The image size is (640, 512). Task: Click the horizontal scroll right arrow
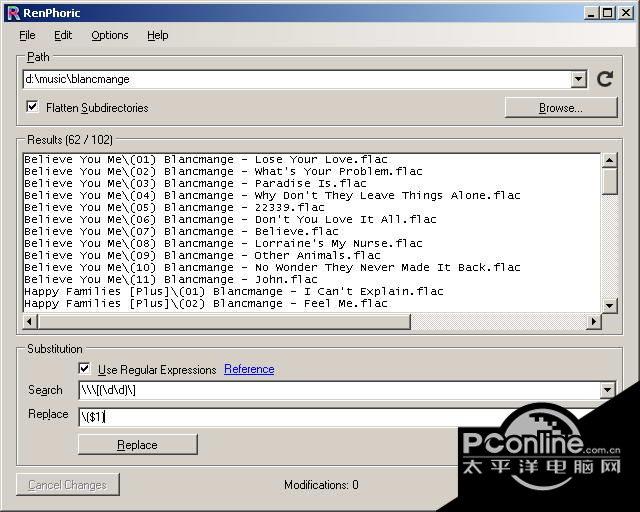click(x=593, y=321)
